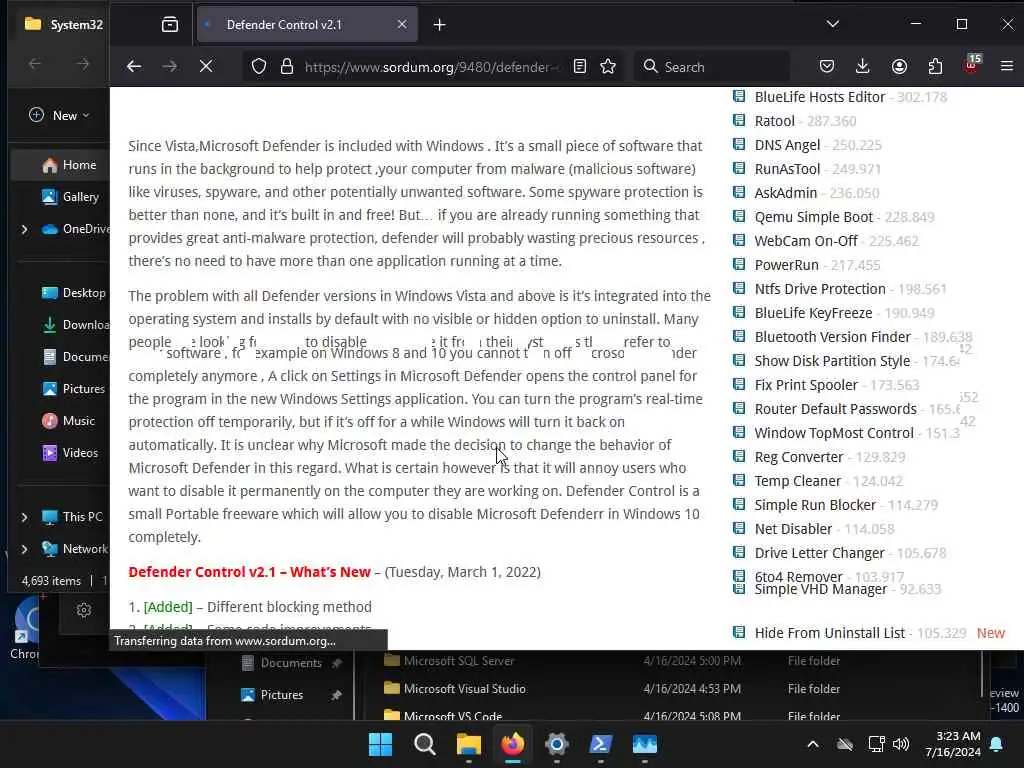Open Router Default Passwords link

(x=835, y=409)
